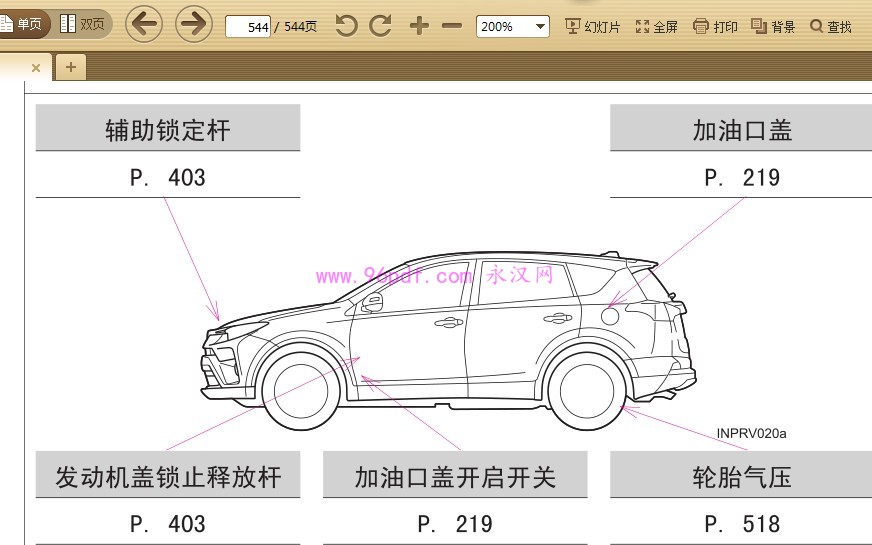Click P. 219 under 加油口盖开启开关
This screenshot has width=872, height=545.
455,524
